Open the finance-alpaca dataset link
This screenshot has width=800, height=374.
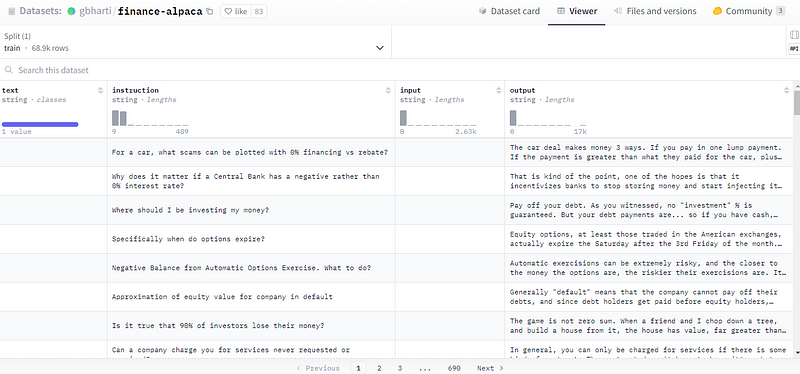[x=160, y=11]
